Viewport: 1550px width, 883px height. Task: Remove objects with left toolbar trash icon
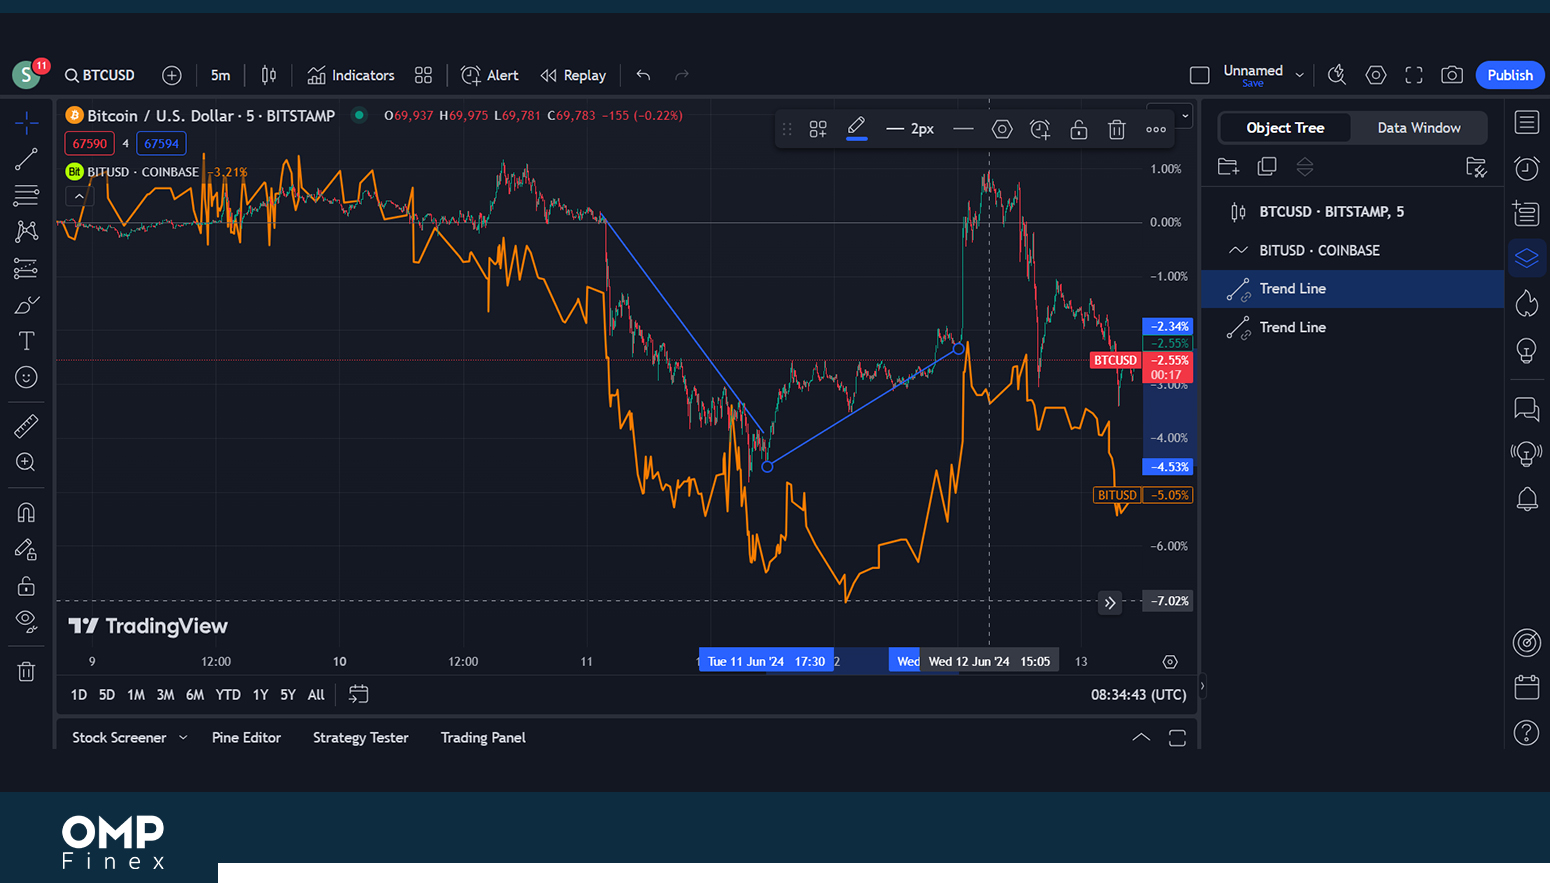[x=26, y=671]
